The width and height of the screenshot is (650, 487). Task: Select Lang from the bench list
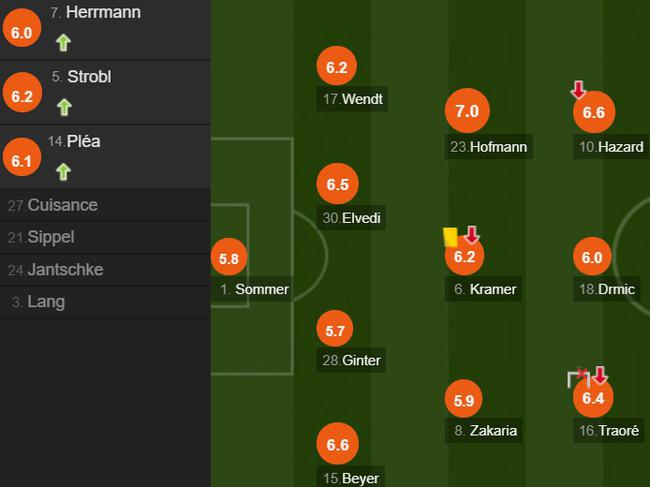click(46, 302)
